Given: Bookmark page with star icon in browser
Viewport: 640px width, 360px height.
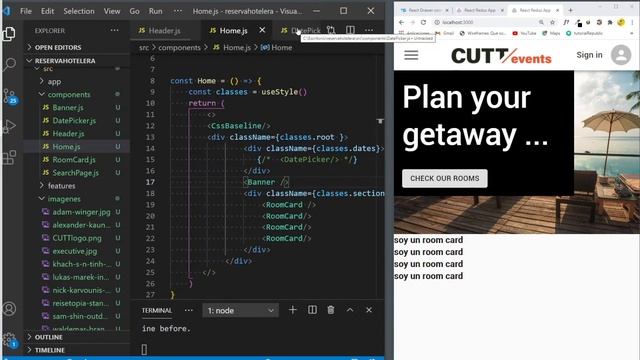Looking at the screenshot, I should [x=552, y=22].
